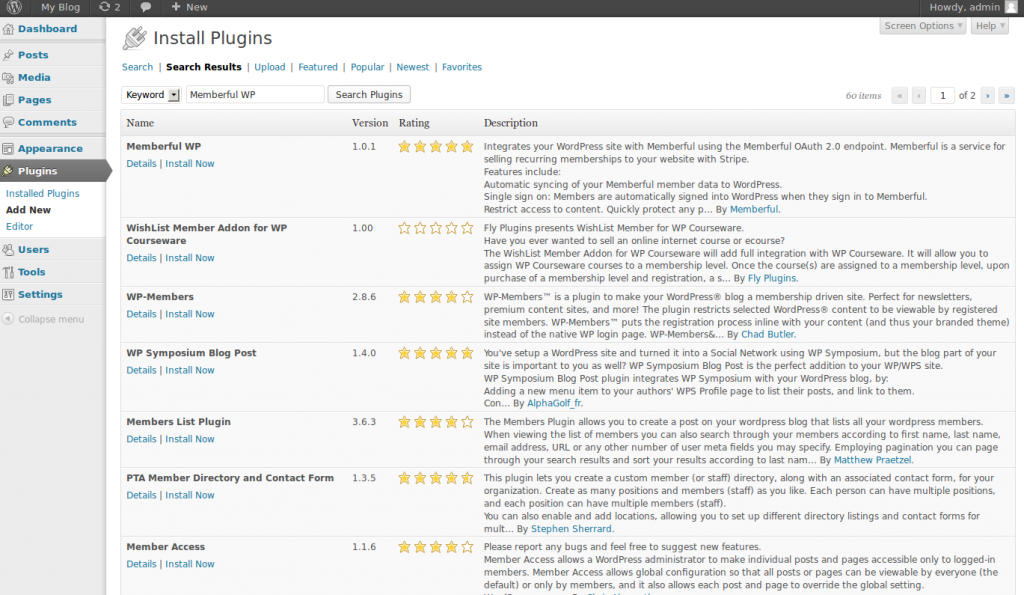Open the Appearance menu item
The height and width of the screenshot is (595, 1024).
(x=50, y=149)
